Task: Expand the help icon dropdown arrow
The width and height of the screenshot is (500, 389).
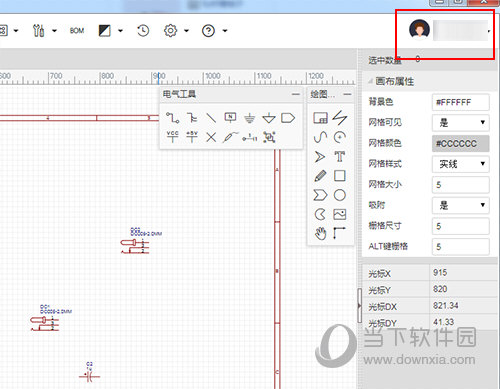Action: [x=225, y=31]
